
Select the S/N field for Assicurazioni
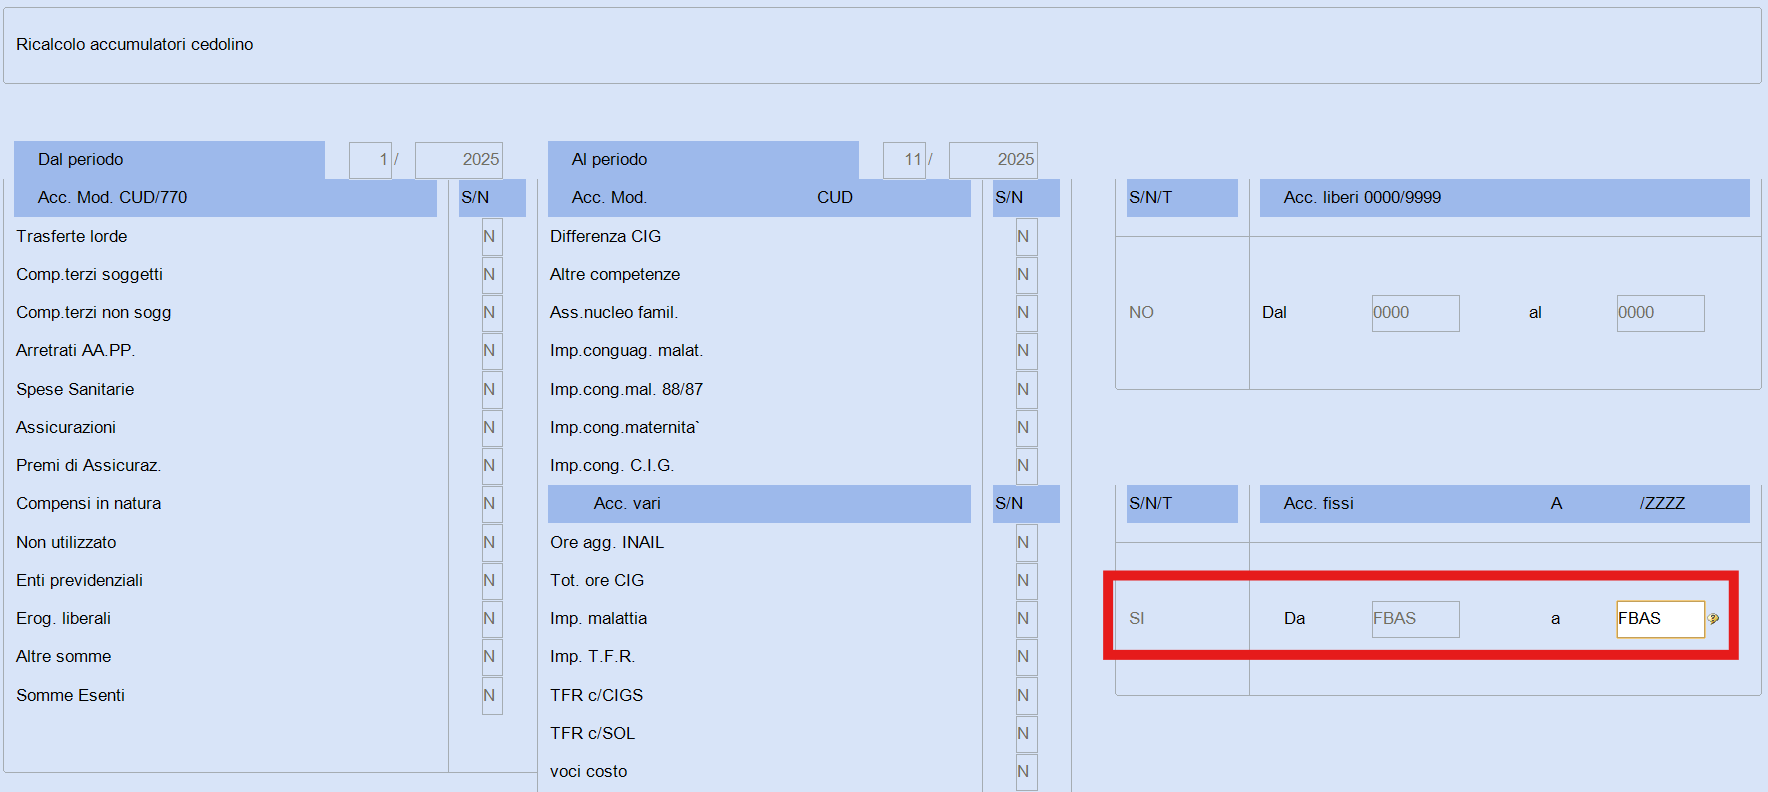(x=492, y=428)
